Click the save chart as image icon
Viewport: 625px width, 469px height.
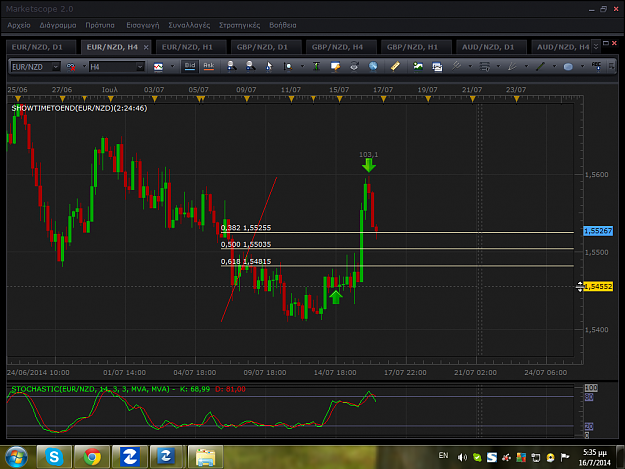point(418,66)
